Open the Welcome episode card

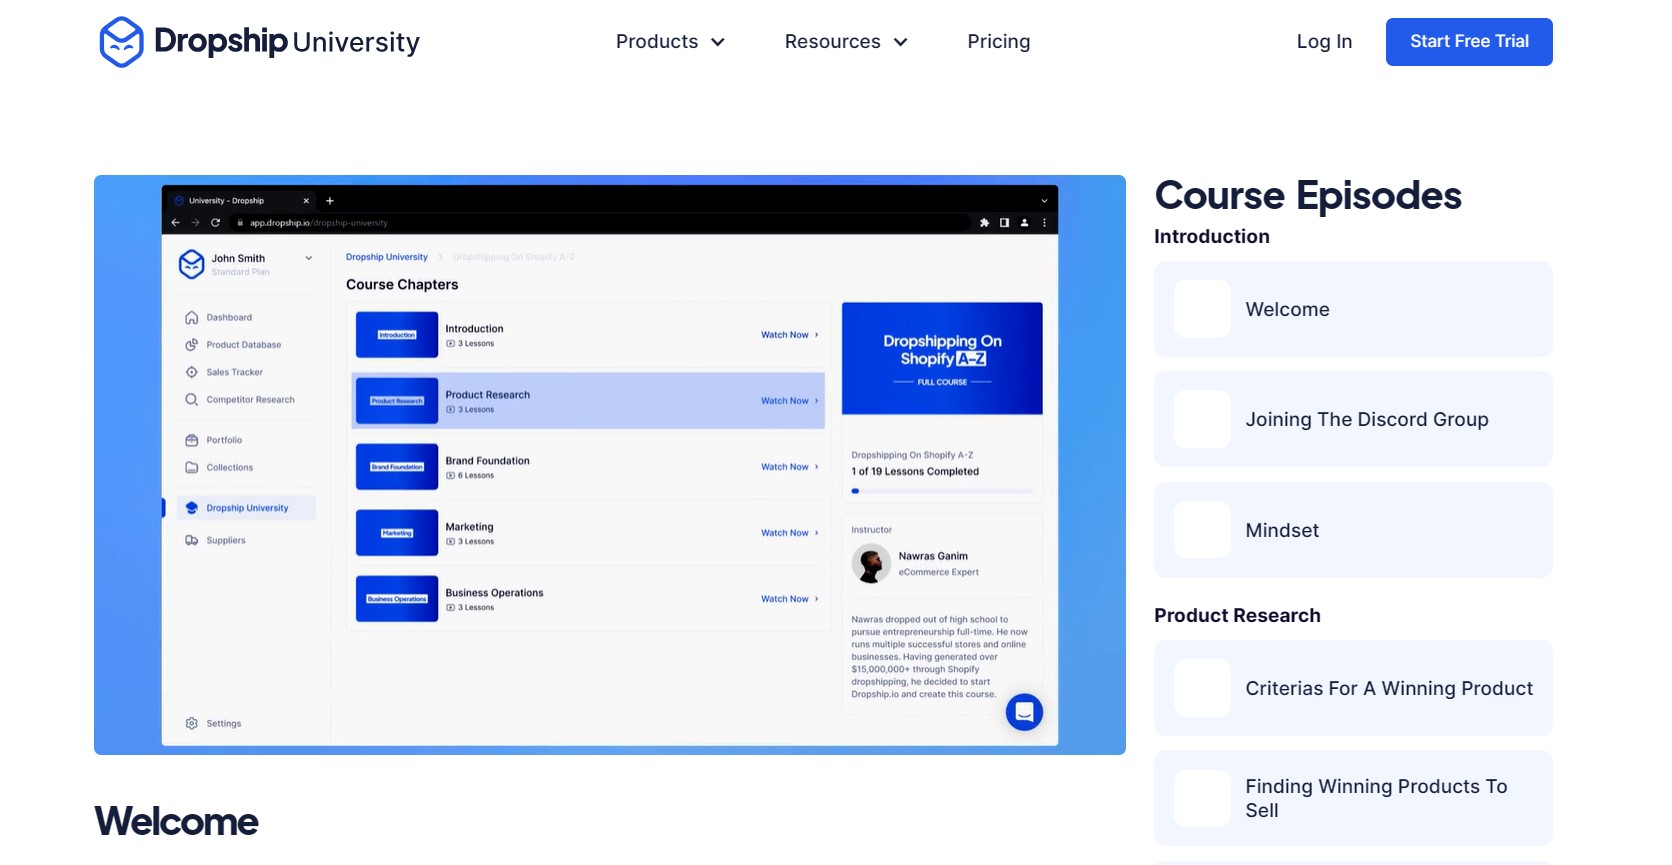1353,309
